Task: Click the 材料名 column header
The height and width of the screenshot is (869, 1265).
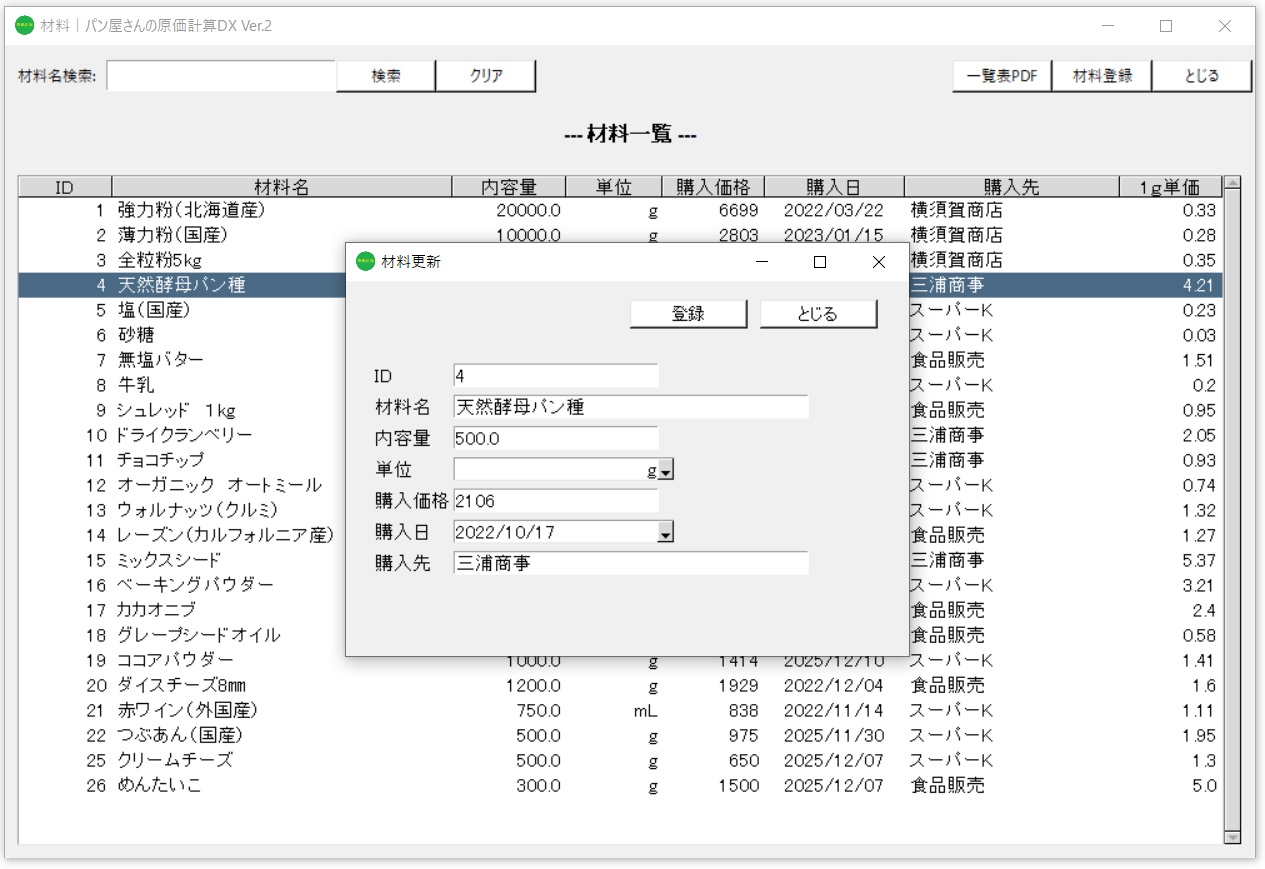Action: (x=283, y=186)
